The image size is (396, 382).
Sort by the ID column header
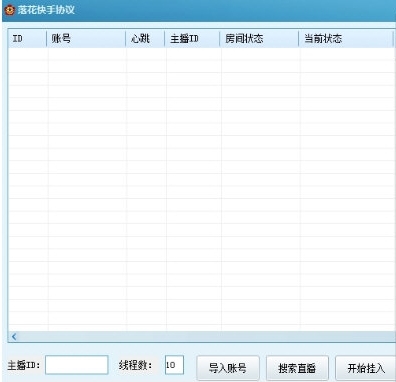27,39
